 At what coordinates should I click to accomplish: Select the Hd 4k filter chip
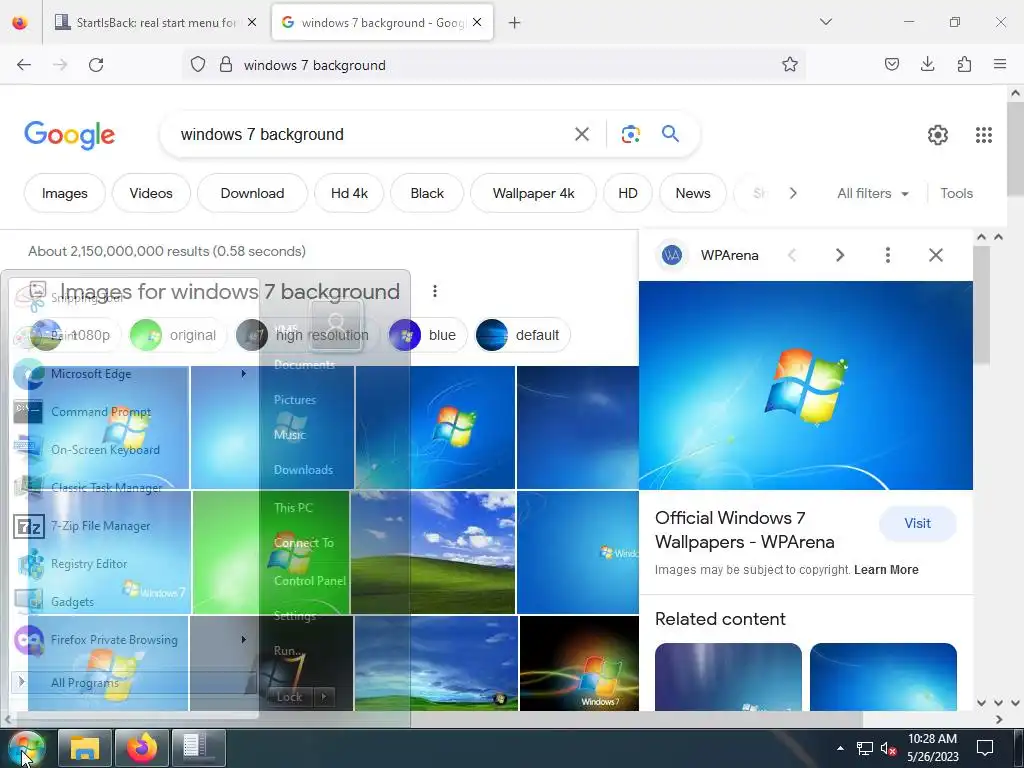349,193
